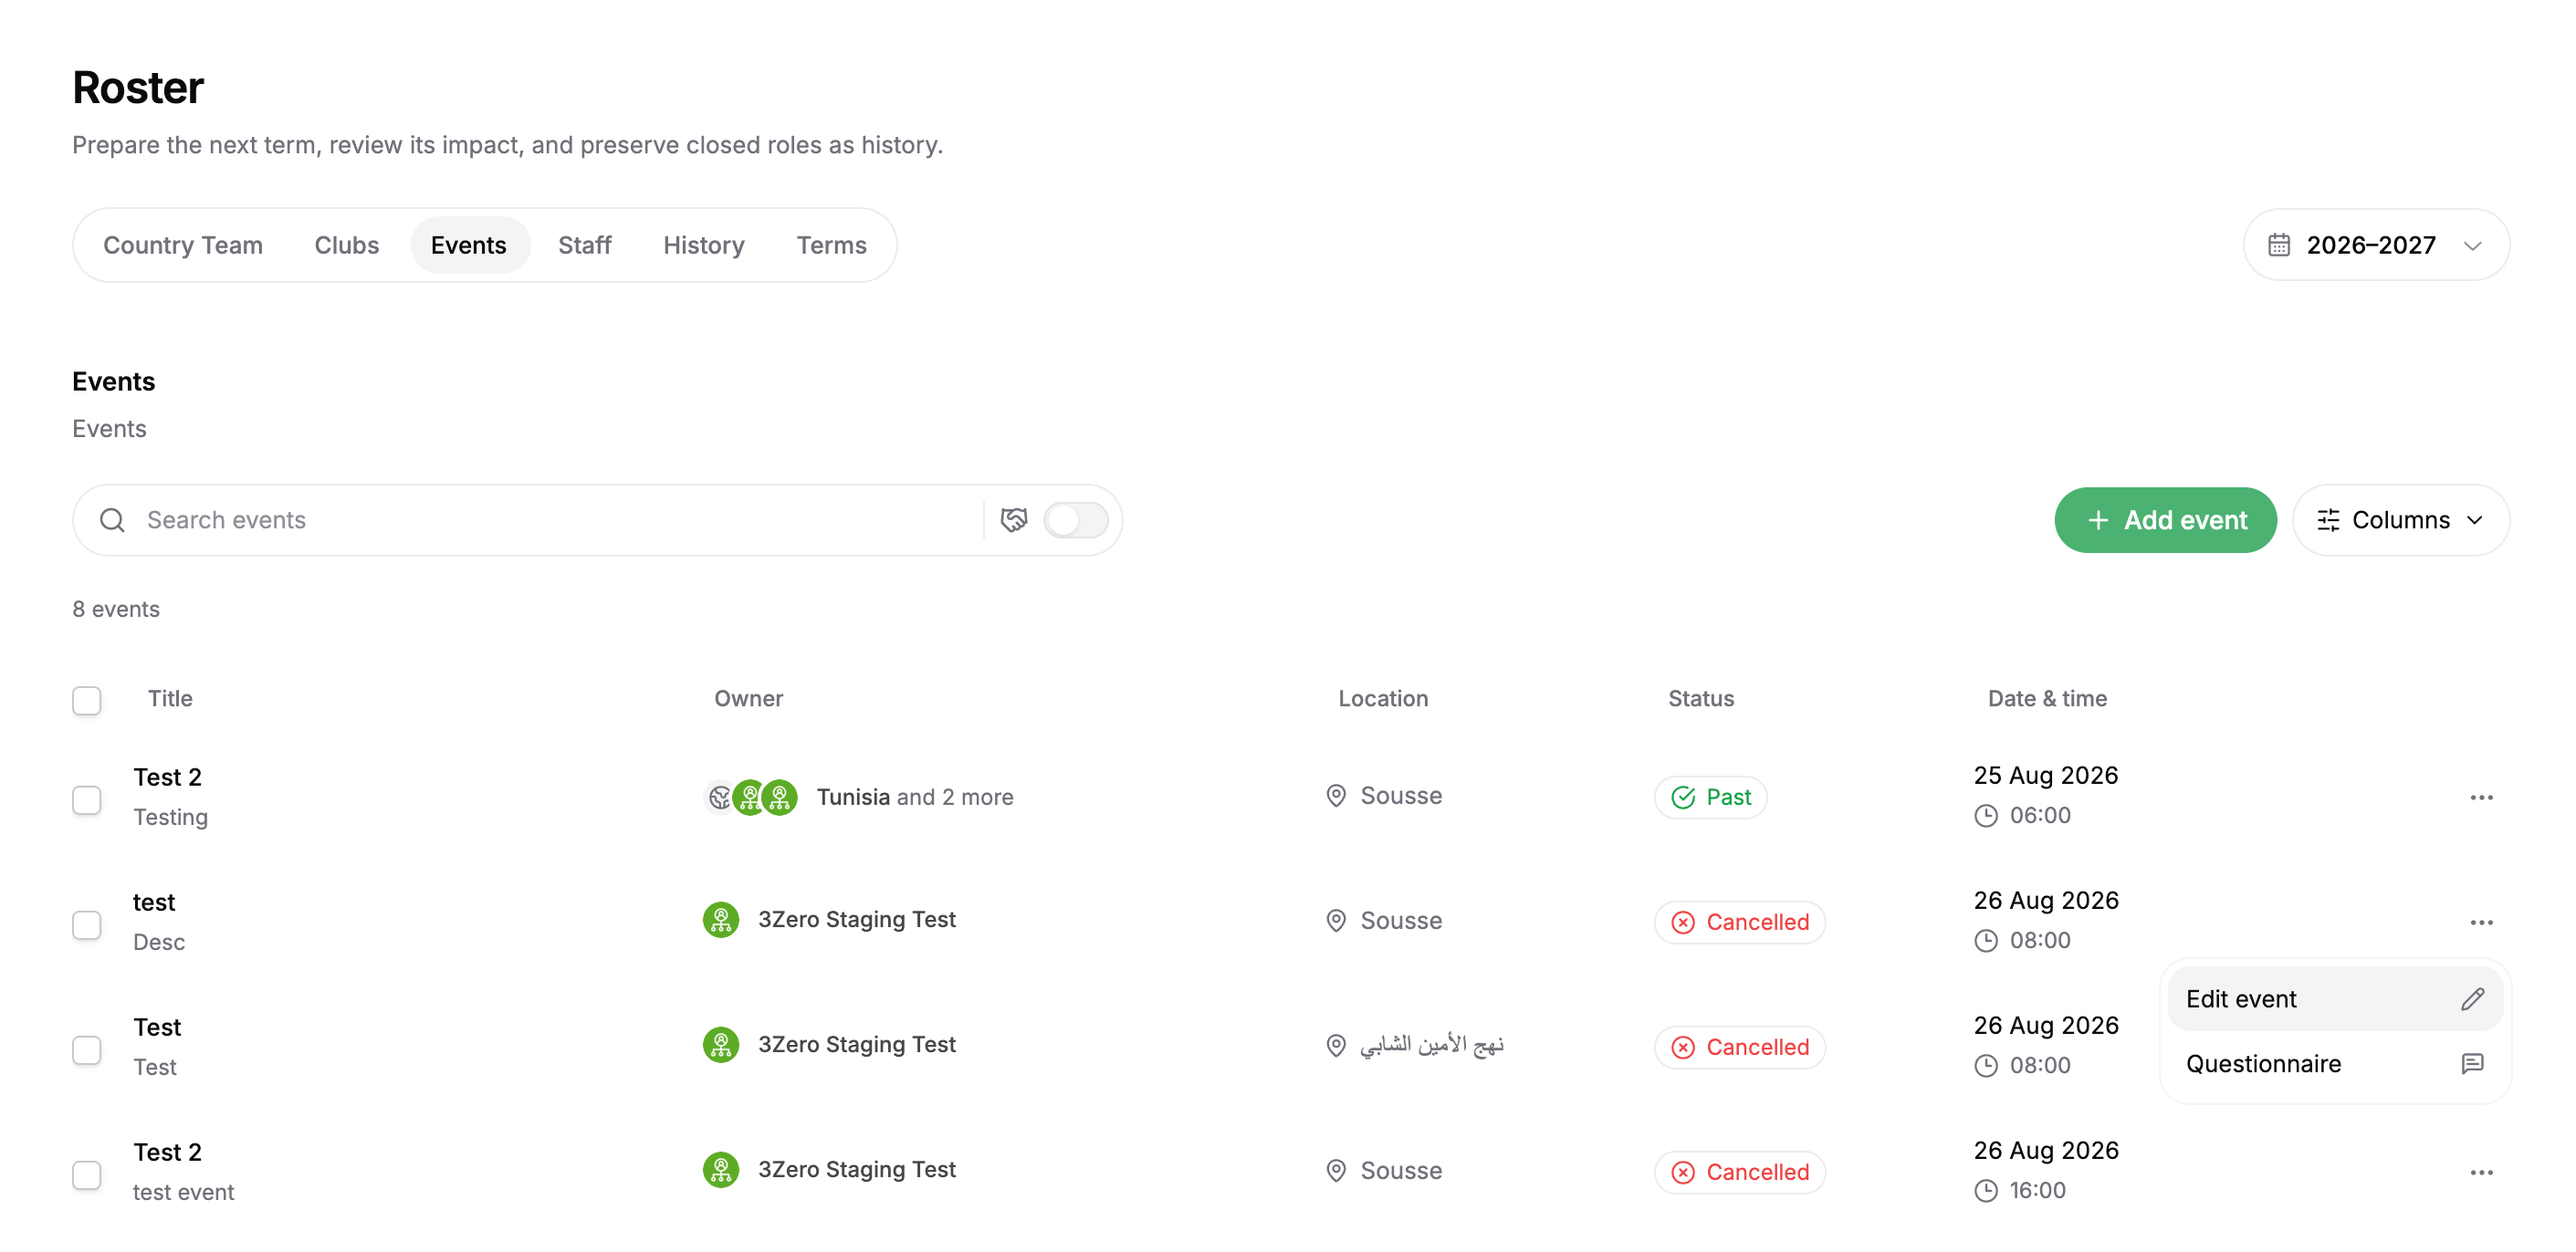
Task: Open more options for the 16:00 test event
Action: (x=2481, y=1173)
